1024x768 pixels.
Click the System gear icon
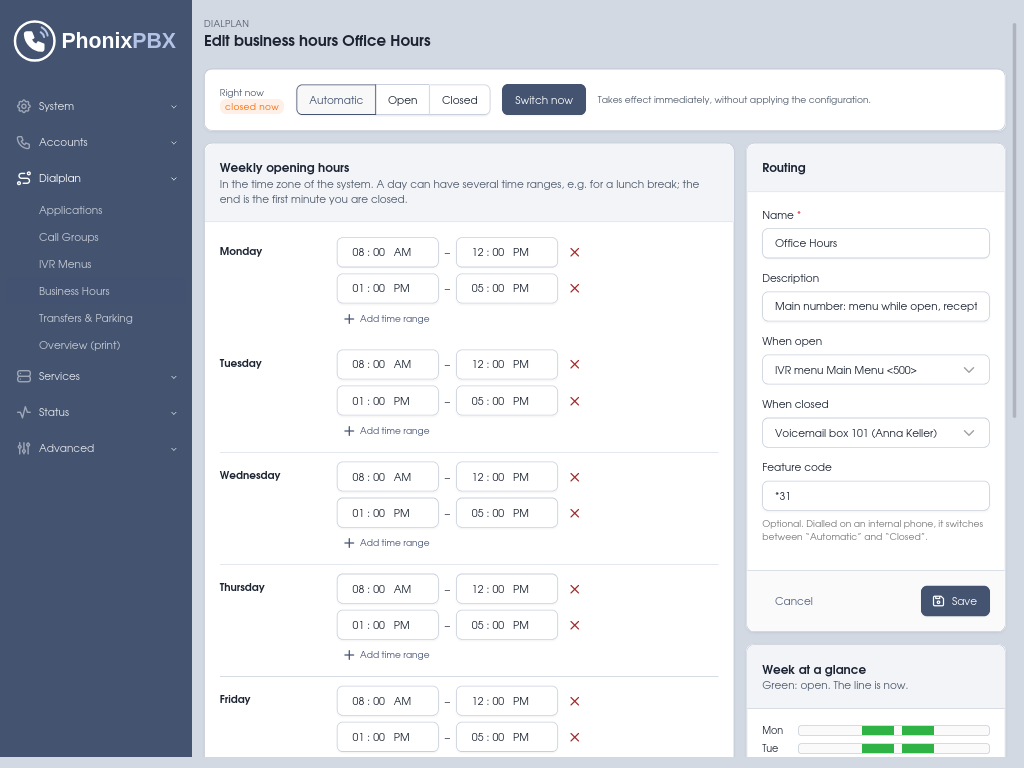coord(24,106)
